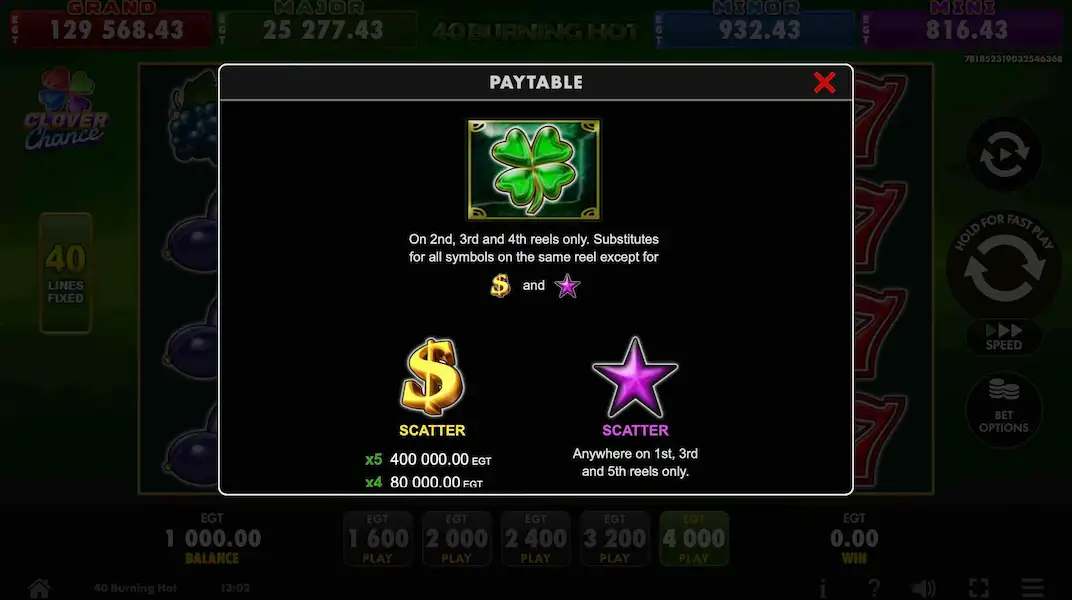
Task: Spin the reels using the circular arrows button
Action: coord(1004,267)
